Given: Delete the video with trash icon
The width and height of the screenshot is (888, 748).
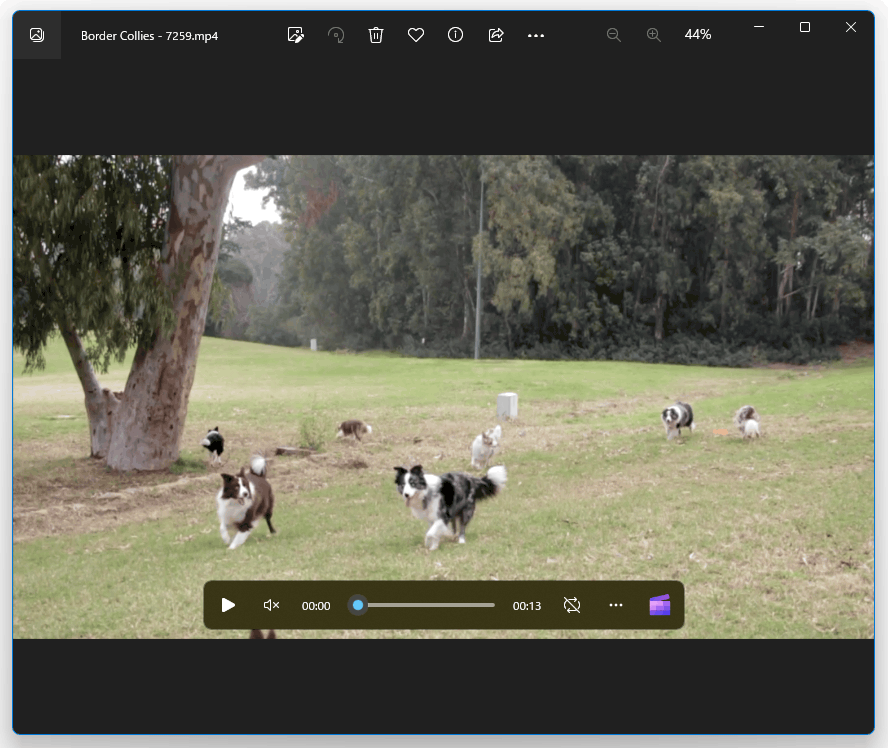Looking at the screenshot, I should (376, 35).
